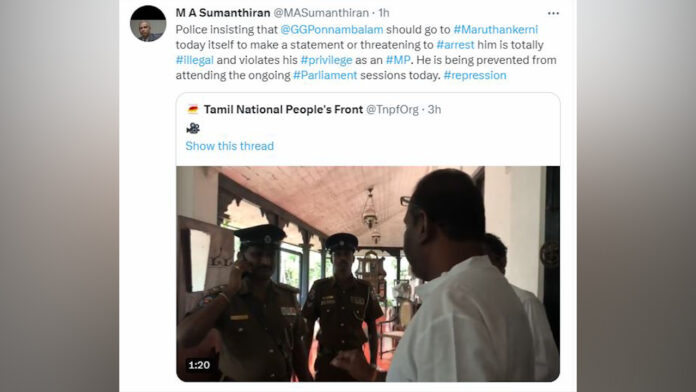Click Show this thread link
This screenshot has height=392, width=696.
coord(229,146)
